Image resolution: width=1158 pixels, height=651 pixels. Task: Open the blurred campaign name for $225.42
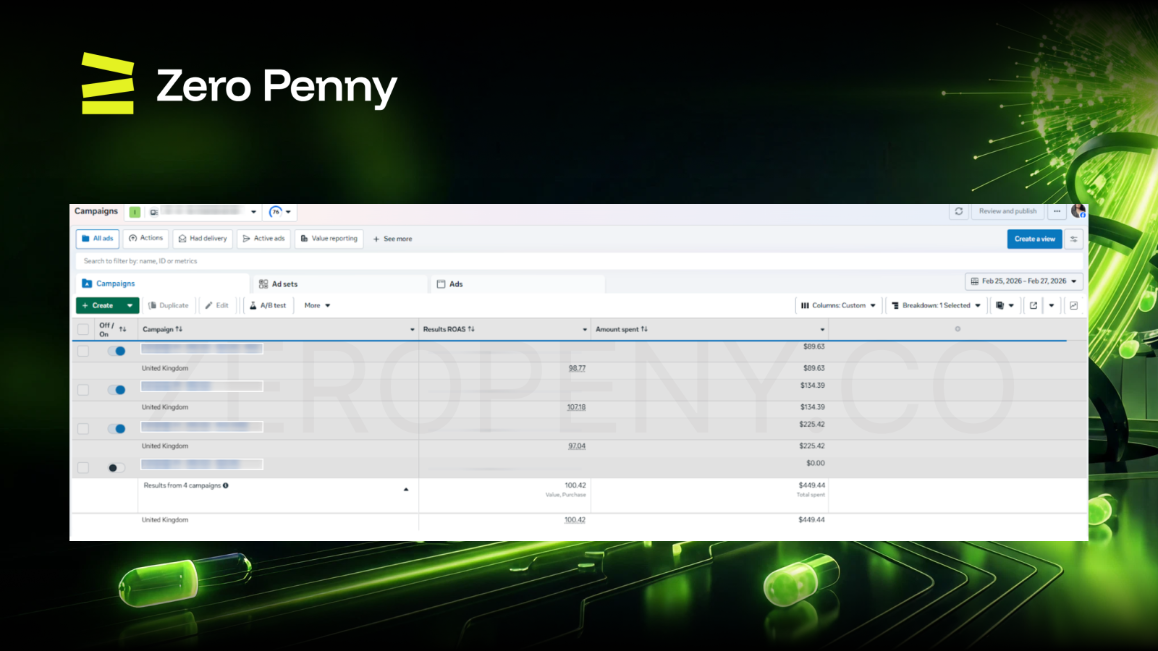coord(202,426)
